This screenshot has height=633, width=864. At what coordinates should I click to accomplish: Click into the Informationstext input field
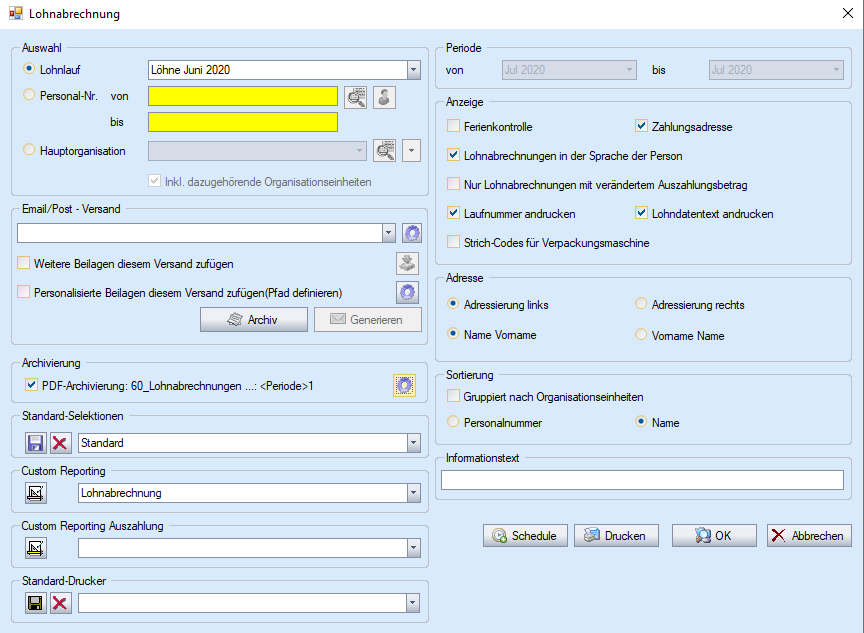(x=642, y=480)
